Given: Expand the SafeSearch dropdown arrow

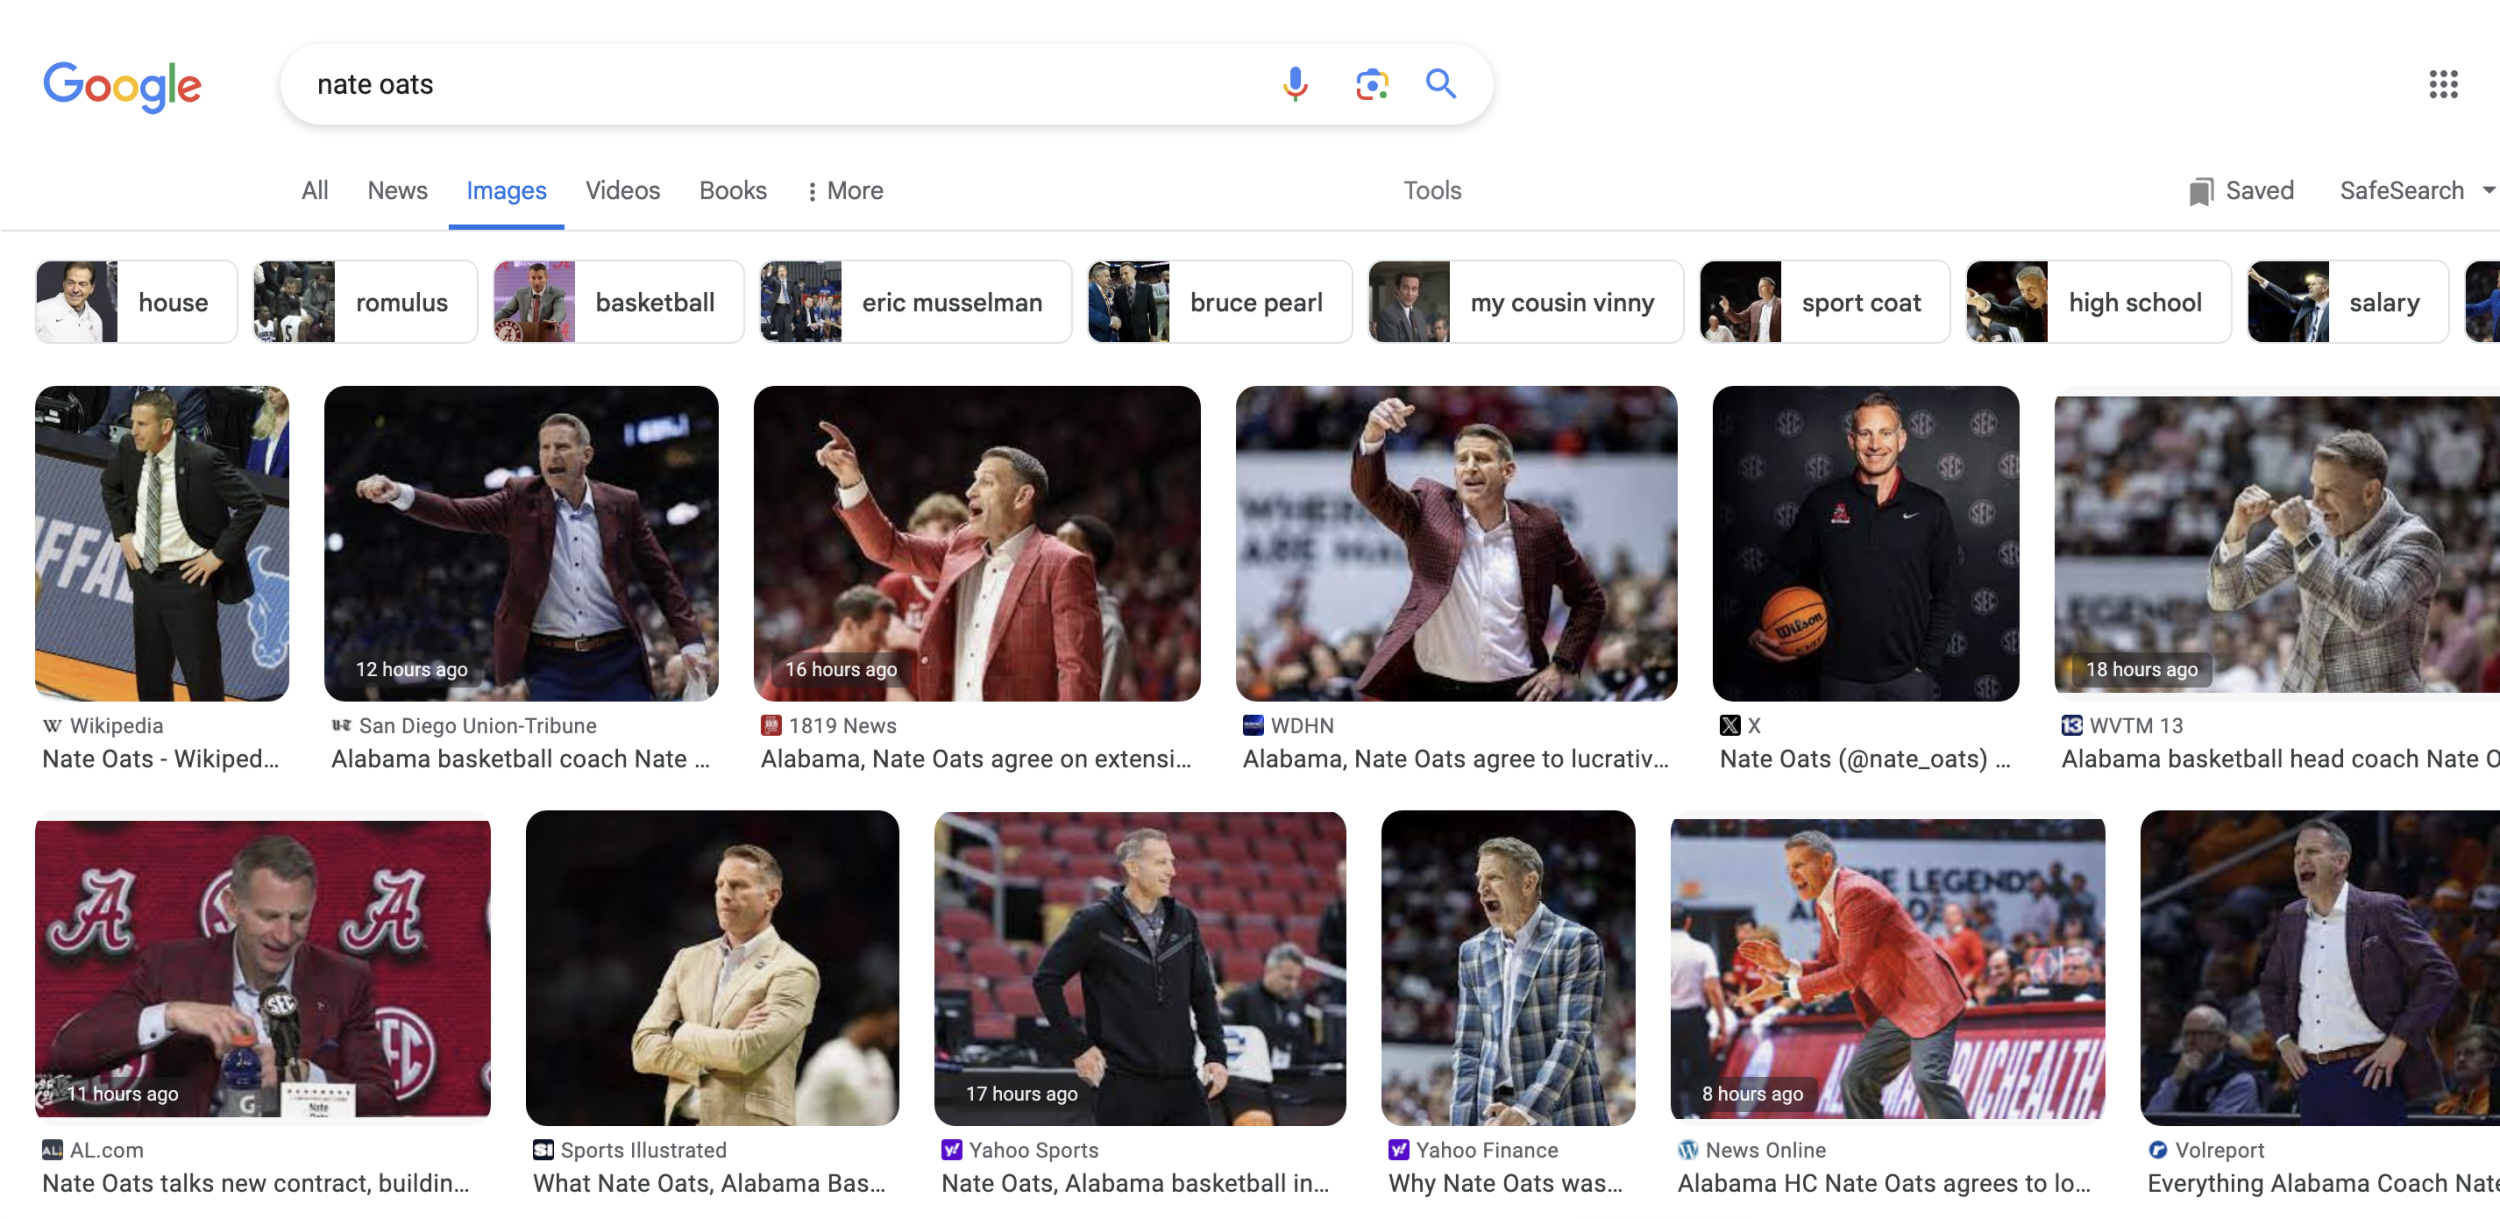Looking at the screenshot, I should pyautogui.click(x=2488, y=191).
